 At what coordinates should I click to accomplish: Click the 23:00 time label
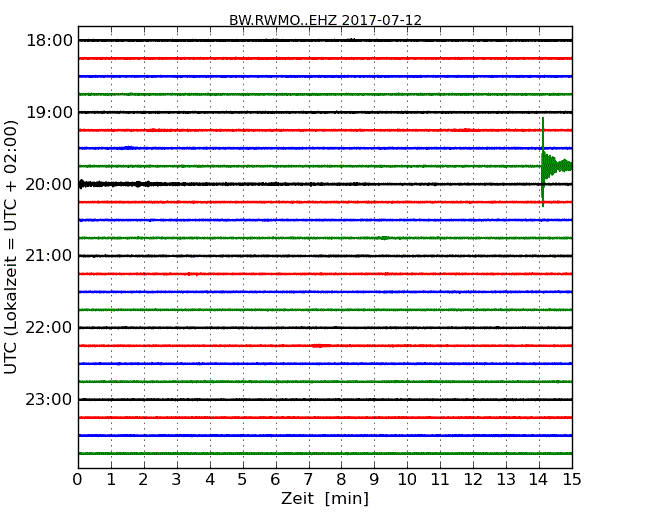(49, 399)
